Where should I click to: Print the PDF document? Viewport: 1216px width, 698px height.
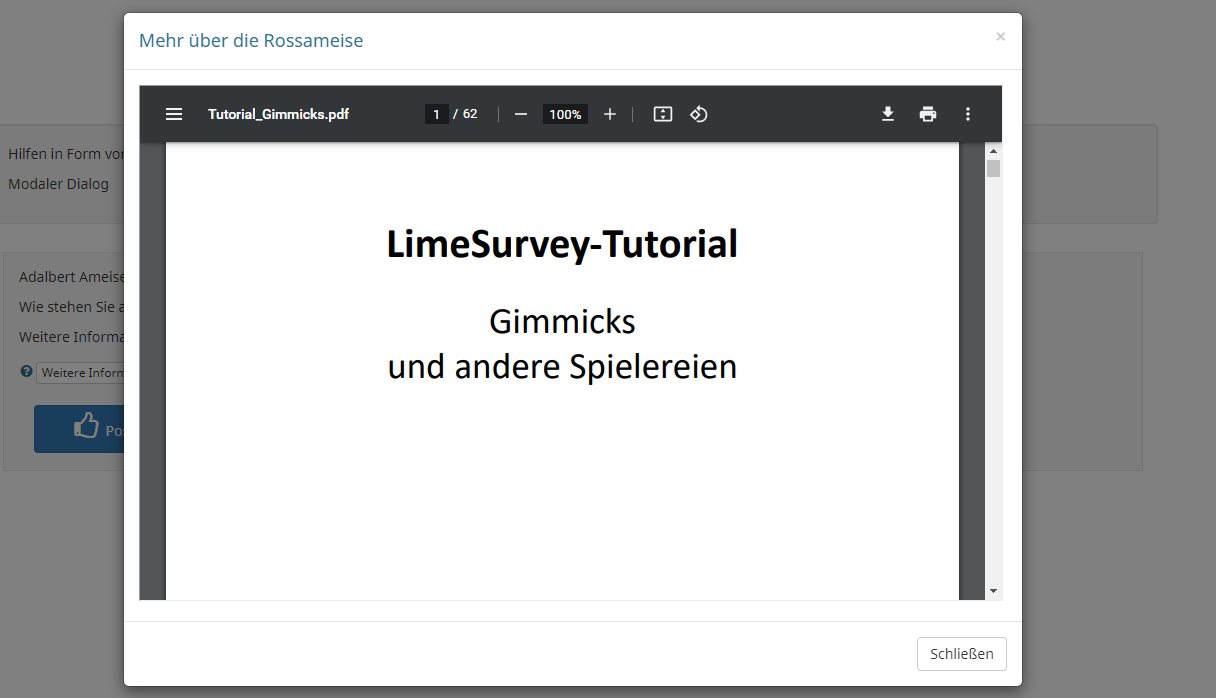(928, 114)
